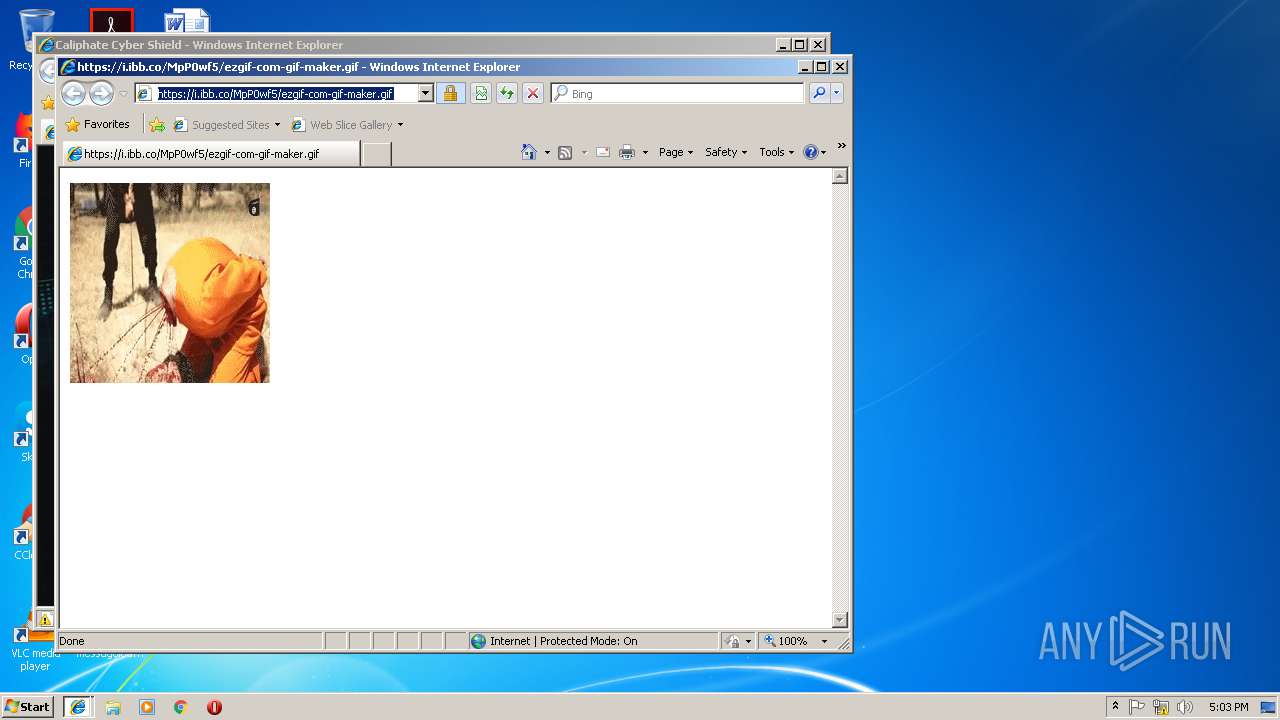1280x720 pixels.
Task: Expand the zoom level dropdown arrow
Action: [825, 641]
